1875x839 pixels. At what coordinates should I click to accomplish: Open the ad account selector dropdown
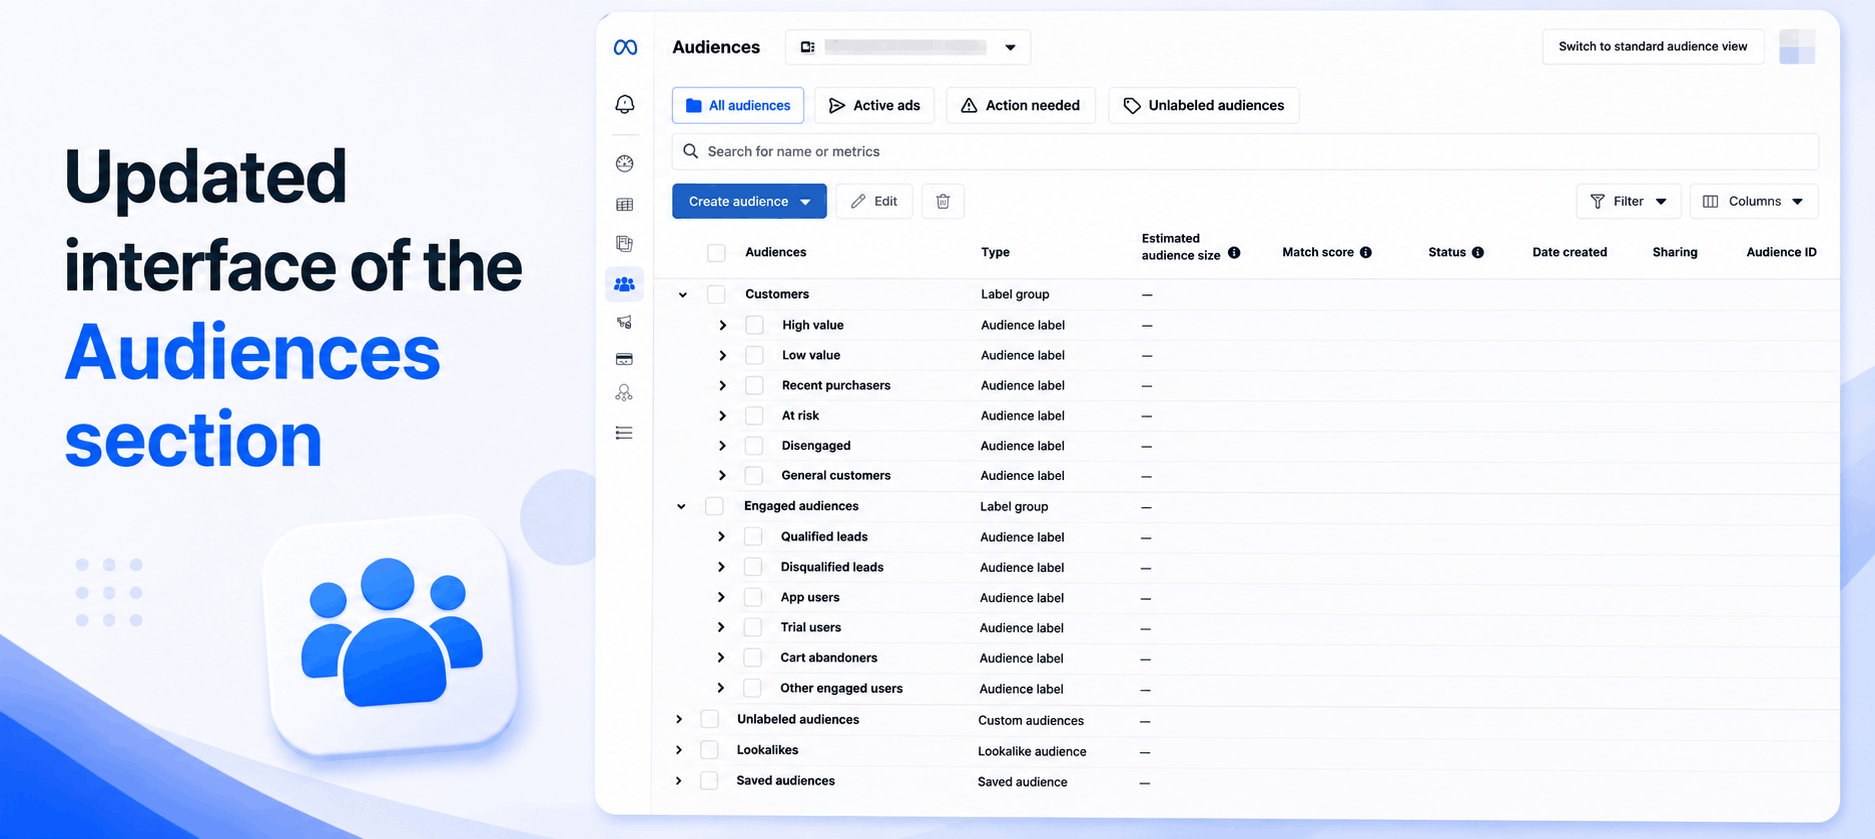[x=908, y=47]
